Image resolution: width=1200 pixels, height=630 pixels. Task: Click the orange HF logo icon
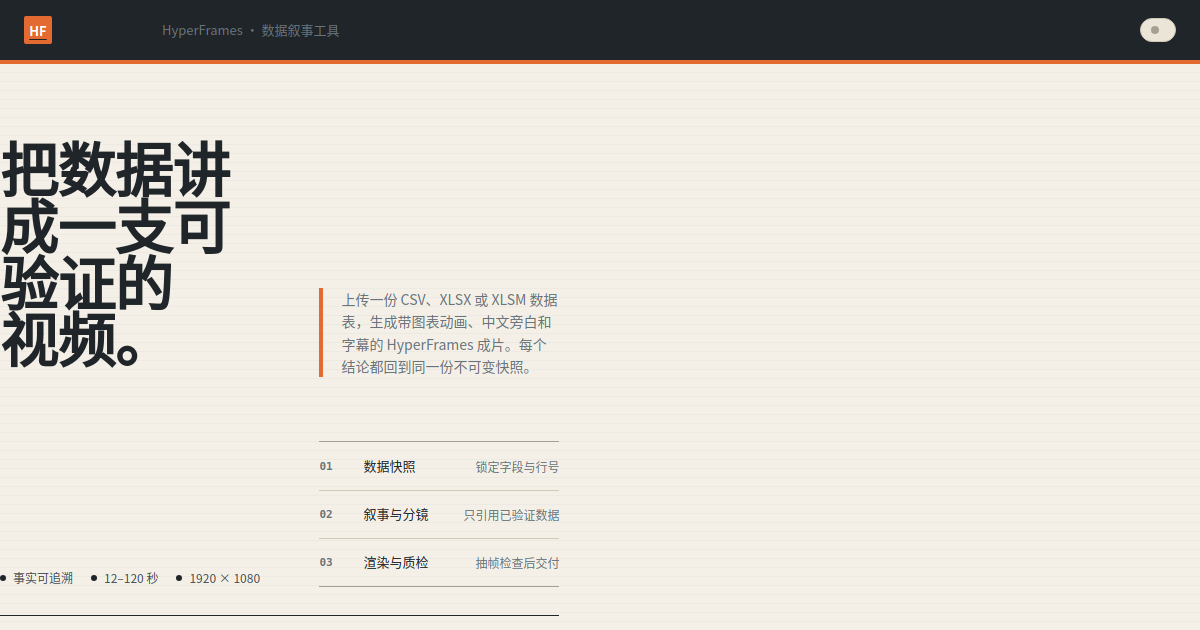38,30
